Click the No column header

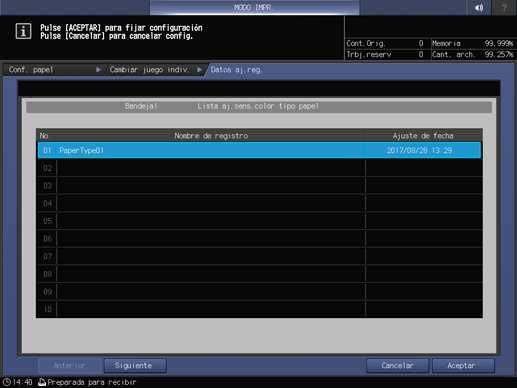click(46, 136)
